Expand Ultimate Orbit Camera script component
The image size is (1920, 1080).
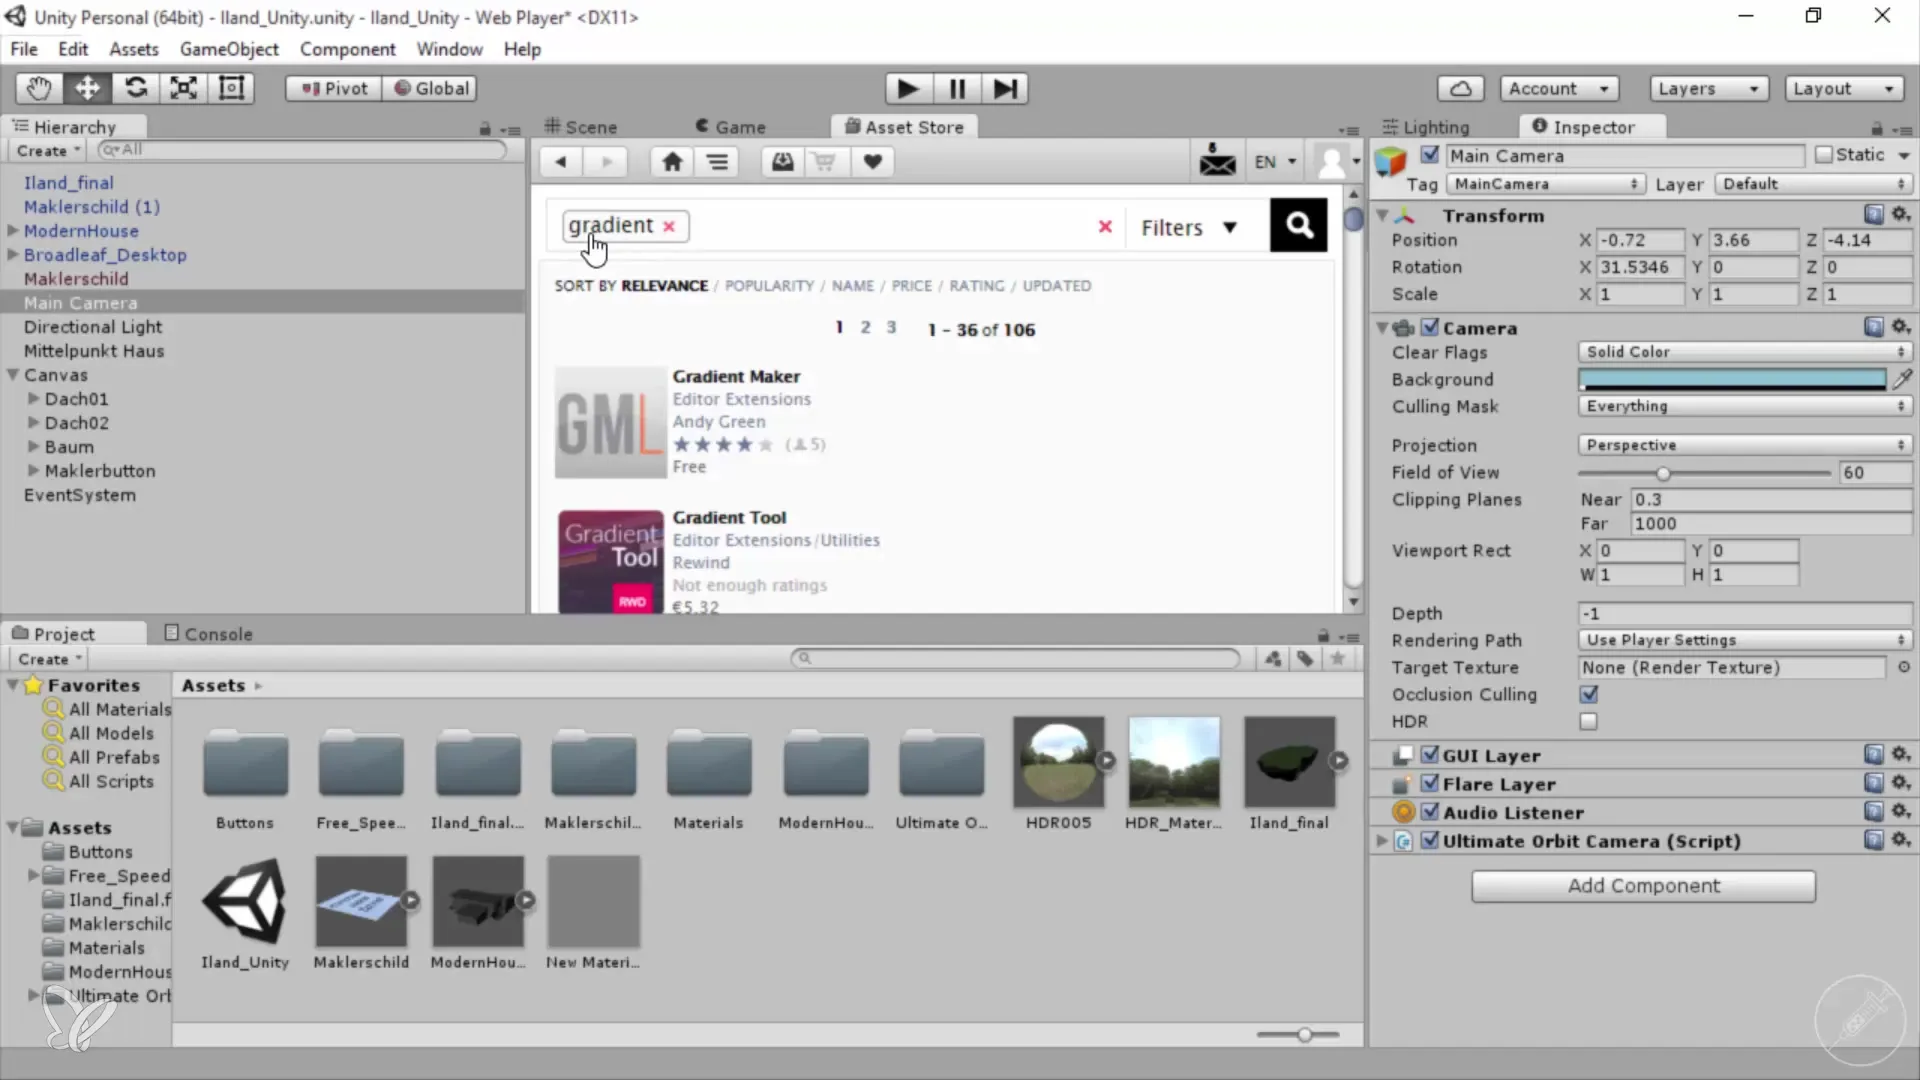pos(1382,840)
